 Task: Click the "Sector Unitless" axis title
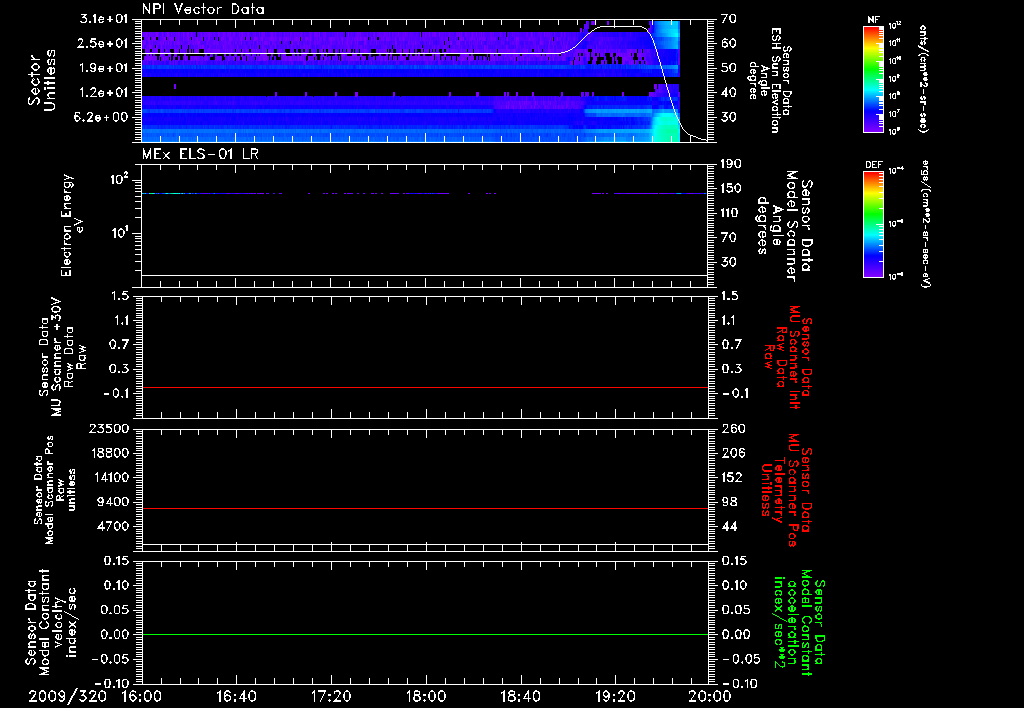[x=42, y=80]
